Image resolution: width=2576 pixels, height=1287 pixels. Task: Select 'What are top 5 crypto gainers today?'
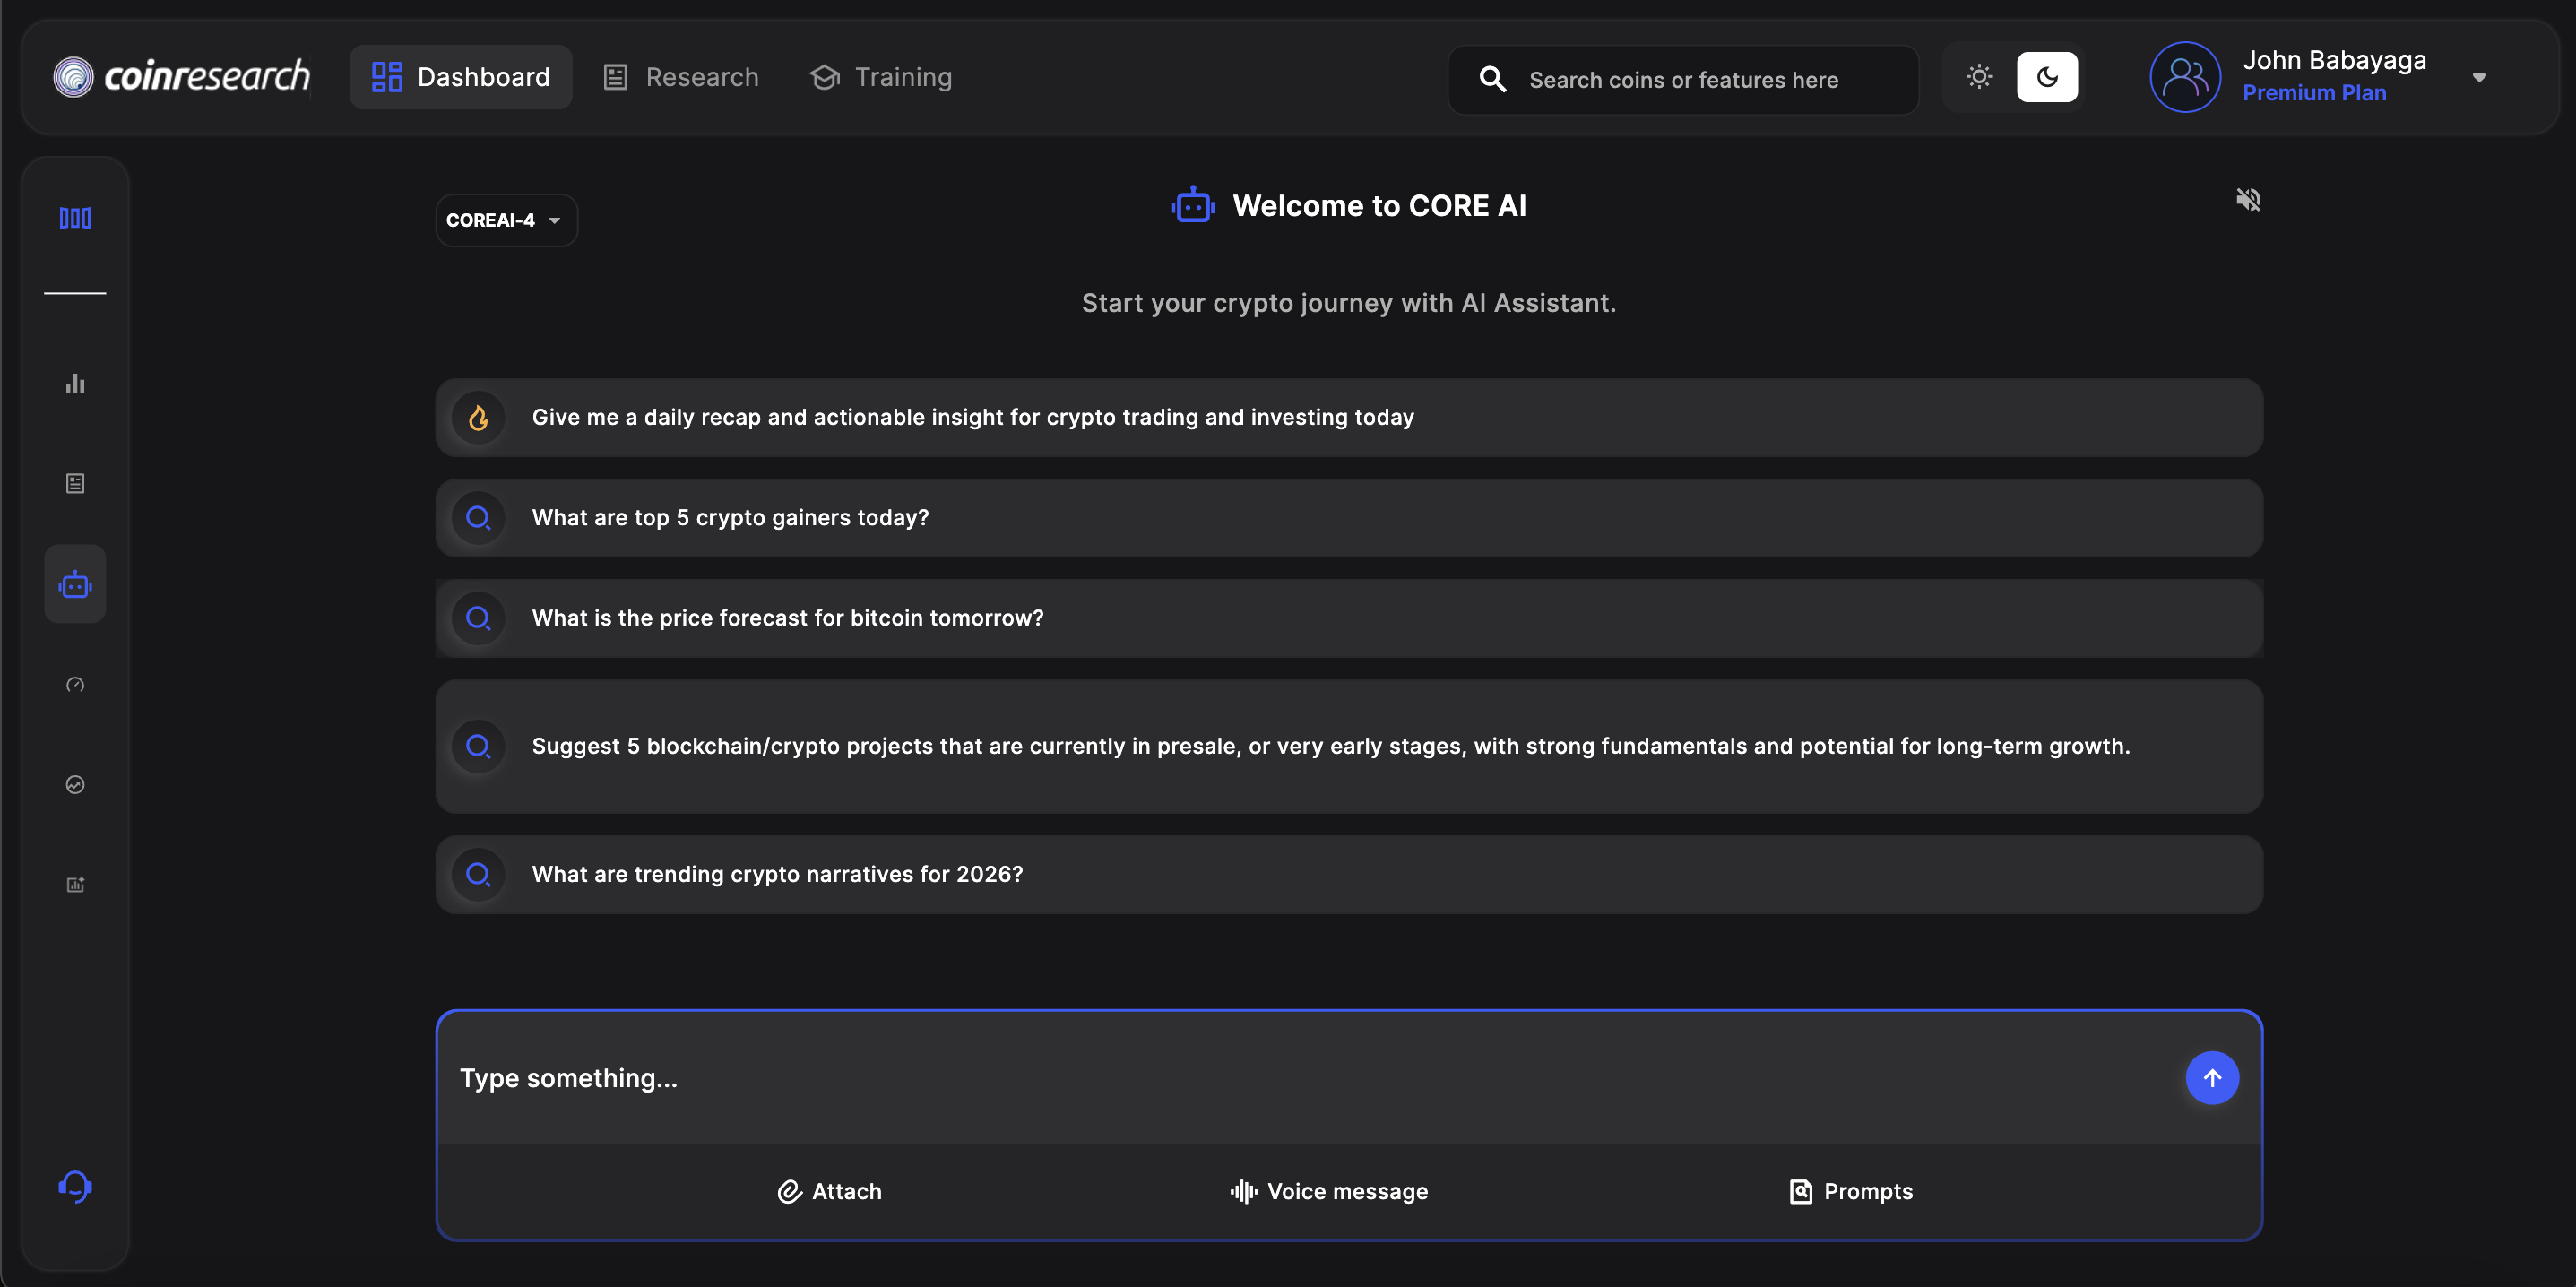(x=1349, y=518)
